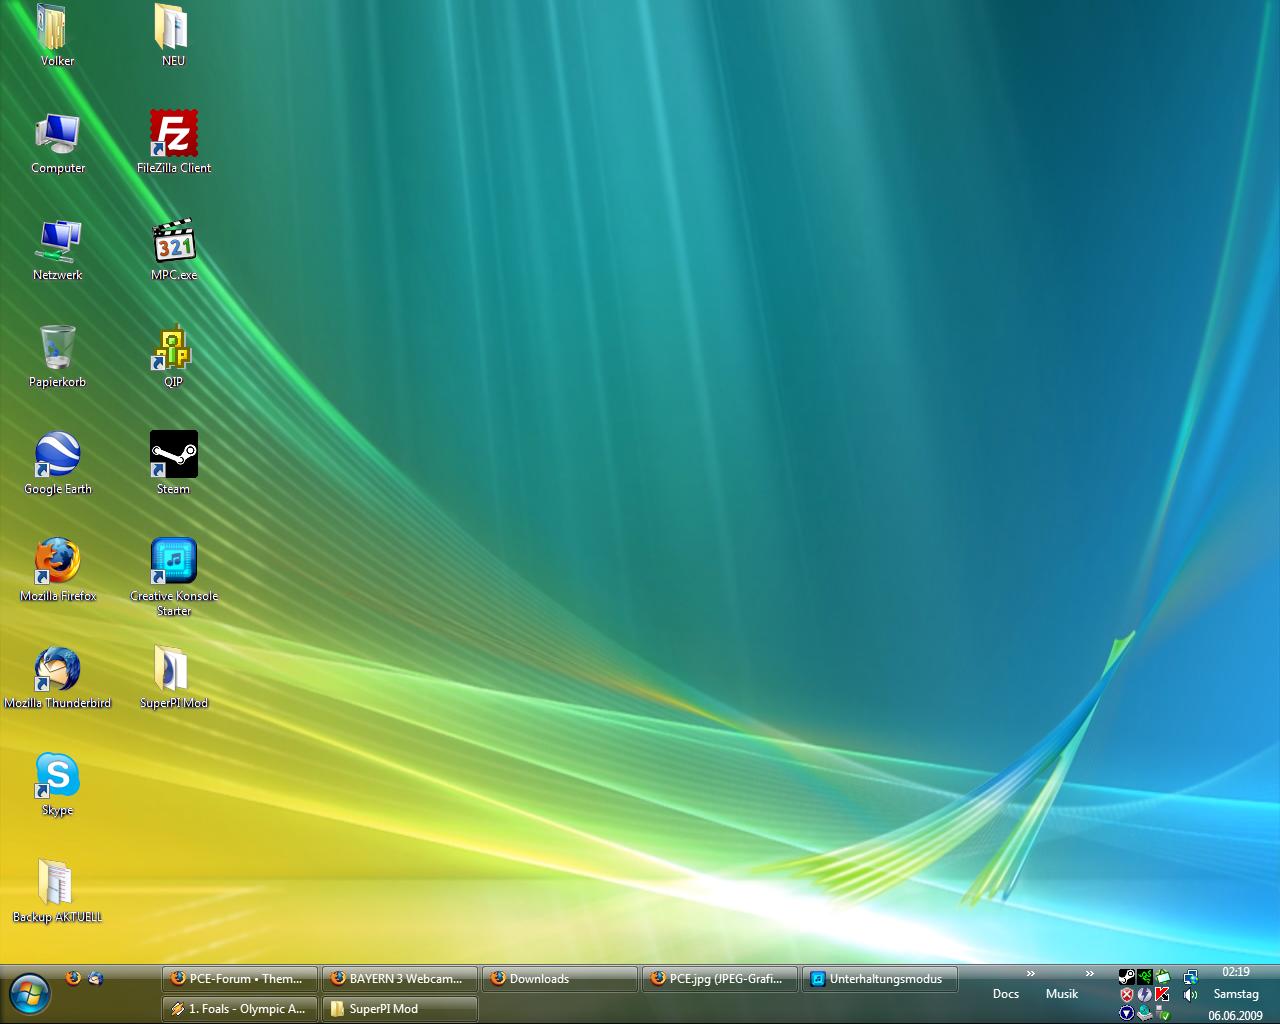The image size is (1280, 1024).
Task: Select the Skype desktop icon
Action: click(x=58, y=777)
